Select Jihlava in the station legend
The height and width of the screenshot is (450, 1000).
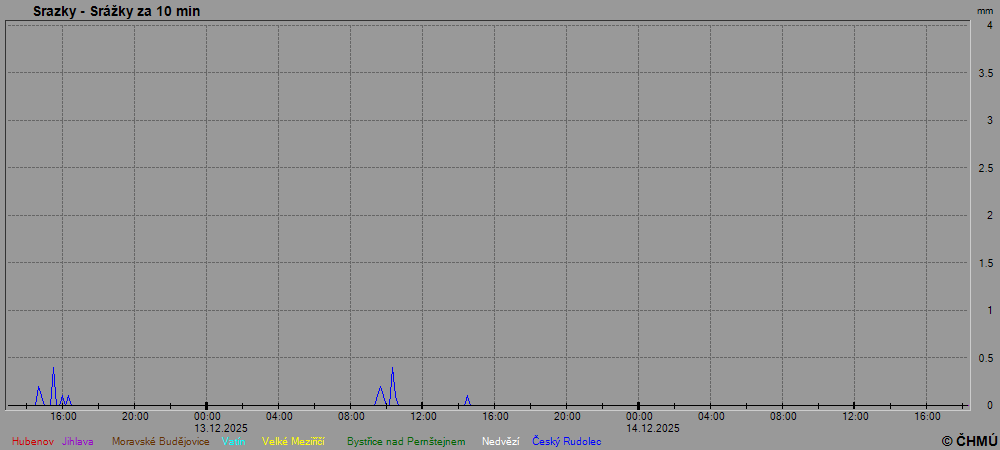(78, 441)
